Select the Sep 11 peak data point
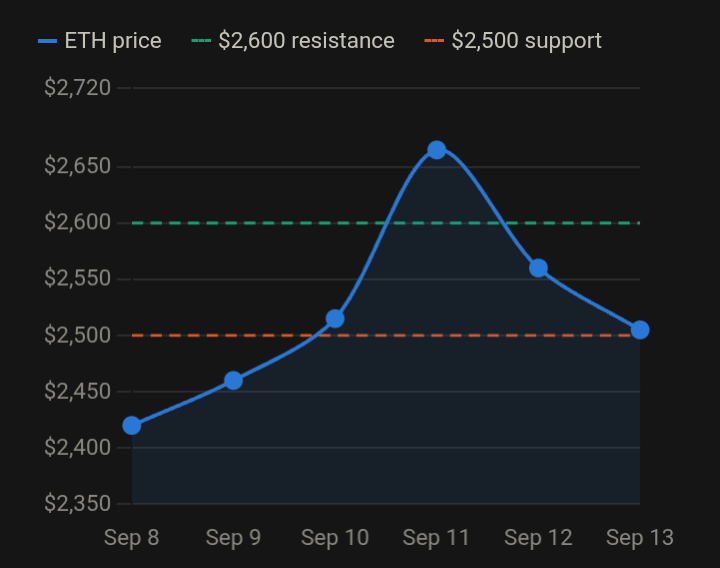The width and height of the screenshot is (720, 568). click(437, 150)
